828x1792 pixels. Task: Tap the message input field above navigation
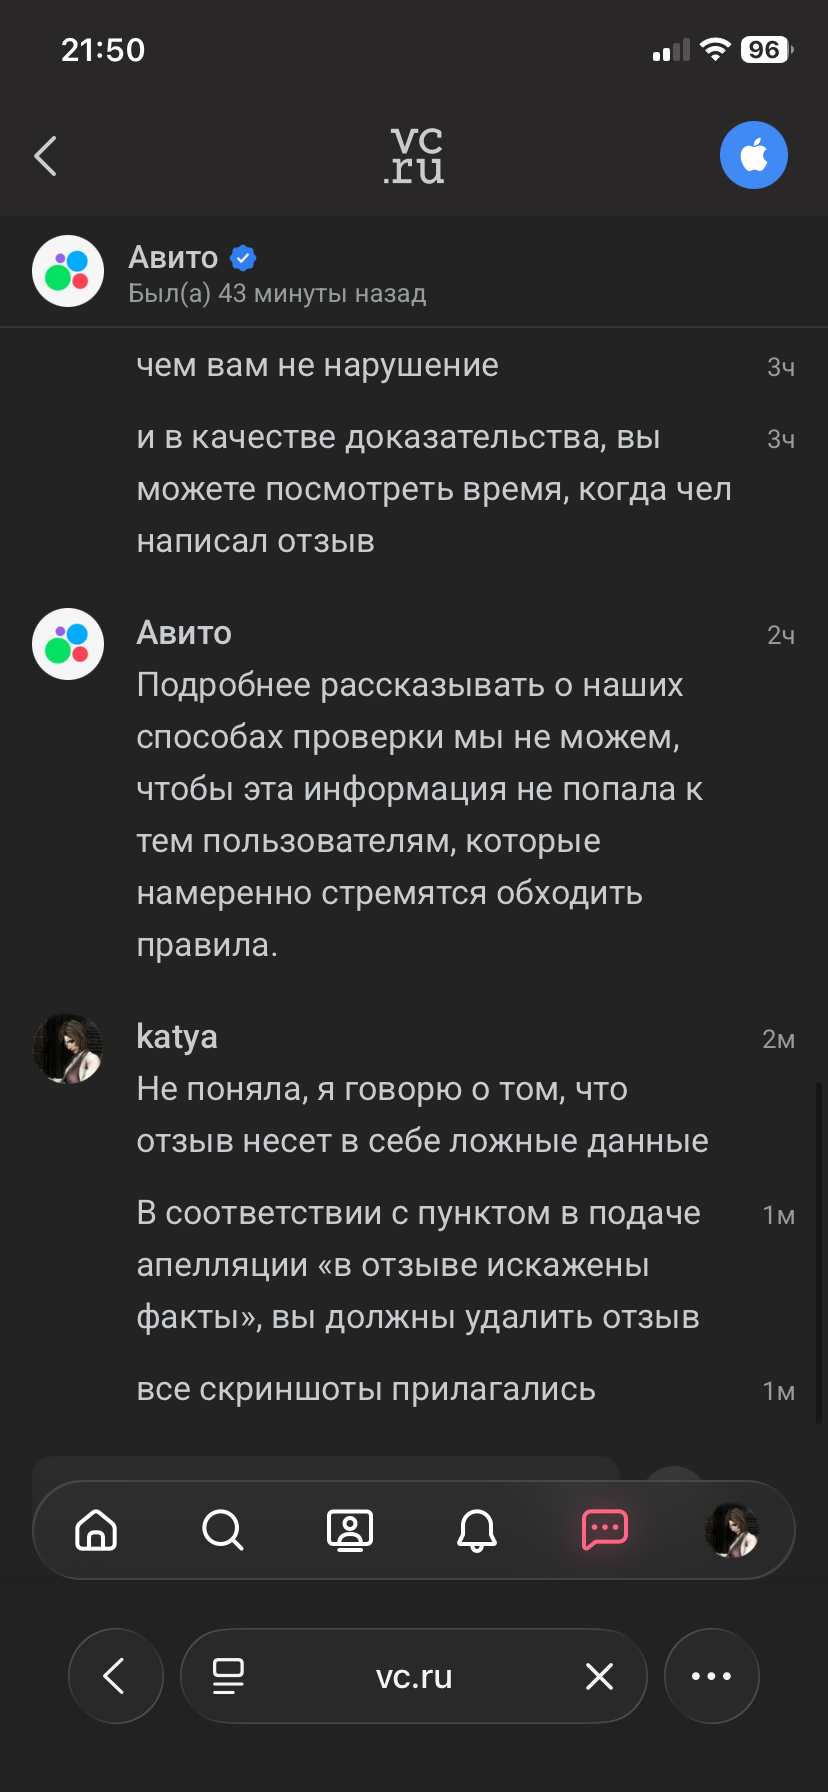click(326, 1468)
